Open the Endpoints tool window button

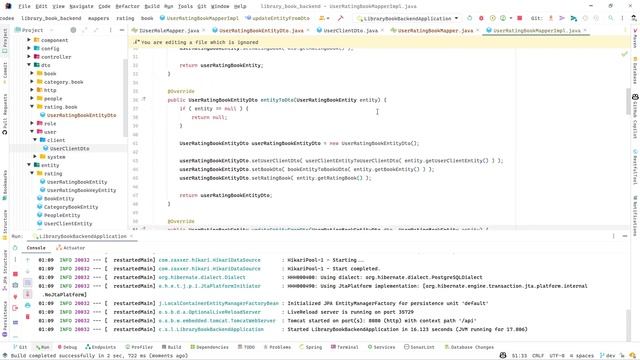(x=100, y=347)
